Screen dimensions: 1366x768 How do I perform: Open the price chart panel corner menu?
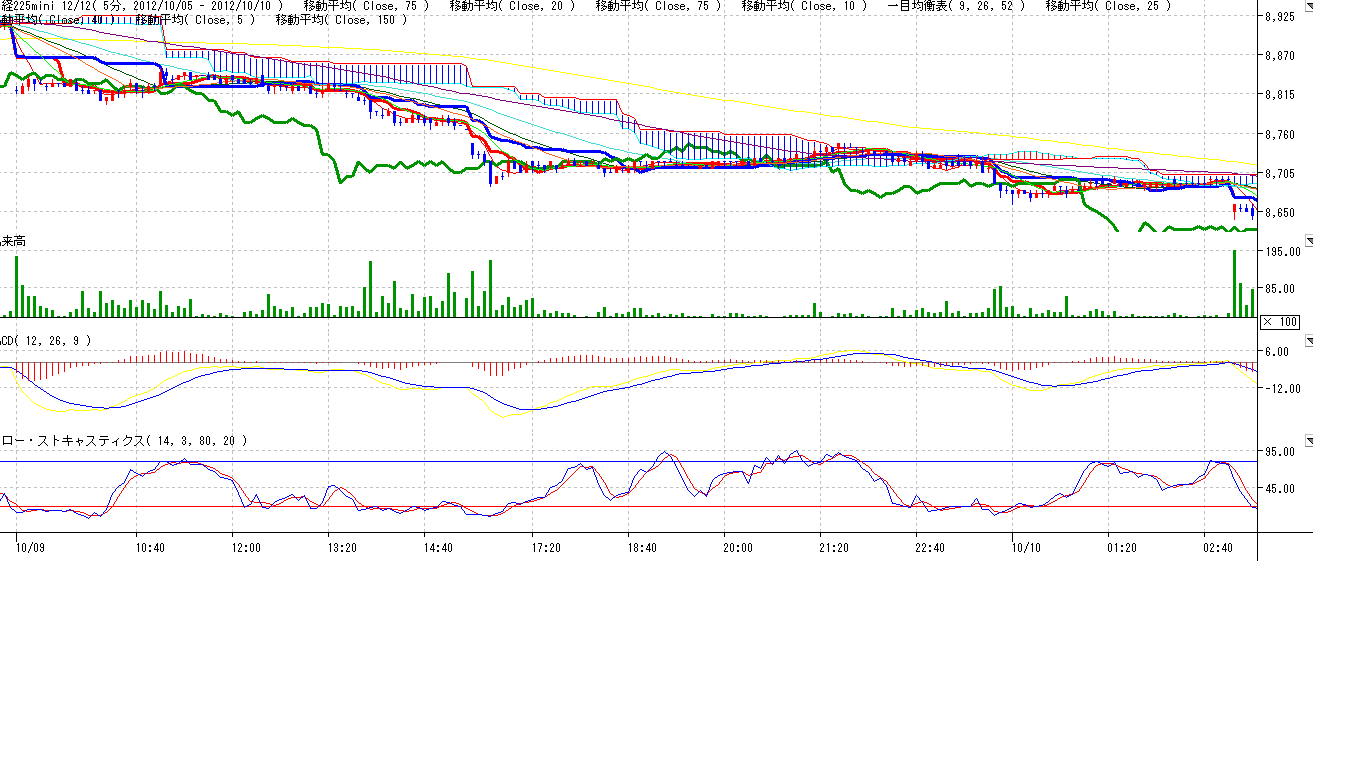tap(1310, 6)
